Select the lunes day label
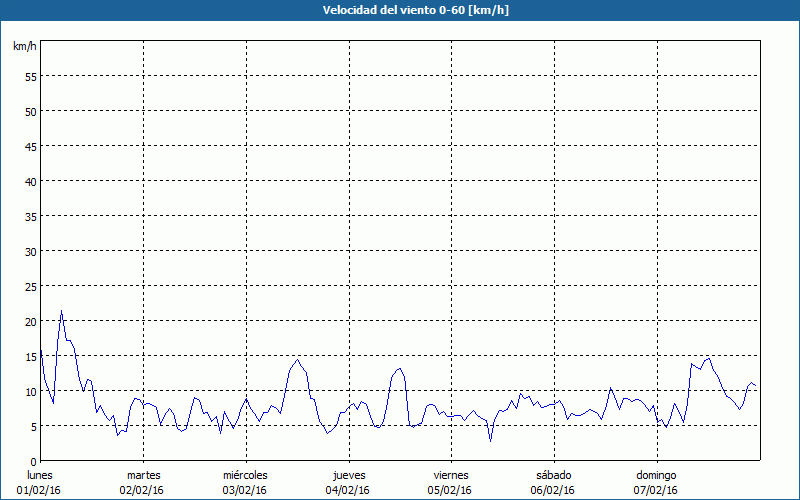Viewport: 800px width, 500px height. point(40,475)
